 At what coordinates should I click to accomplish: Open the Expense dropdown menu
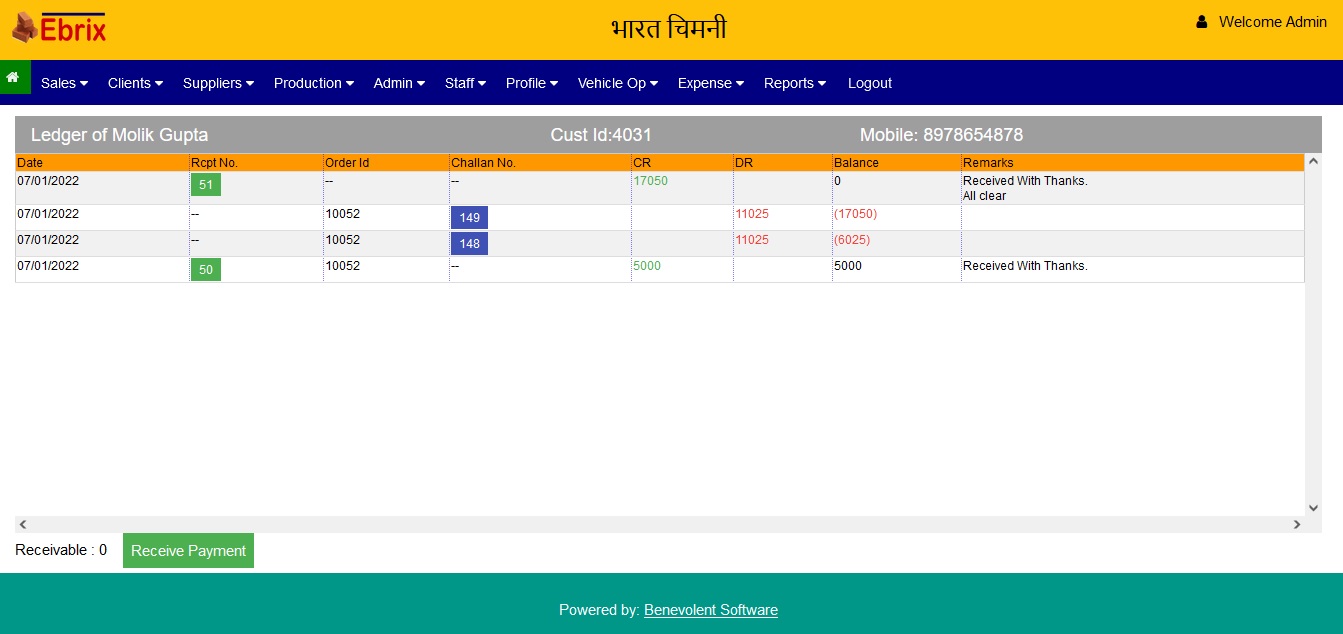[710, 83]
